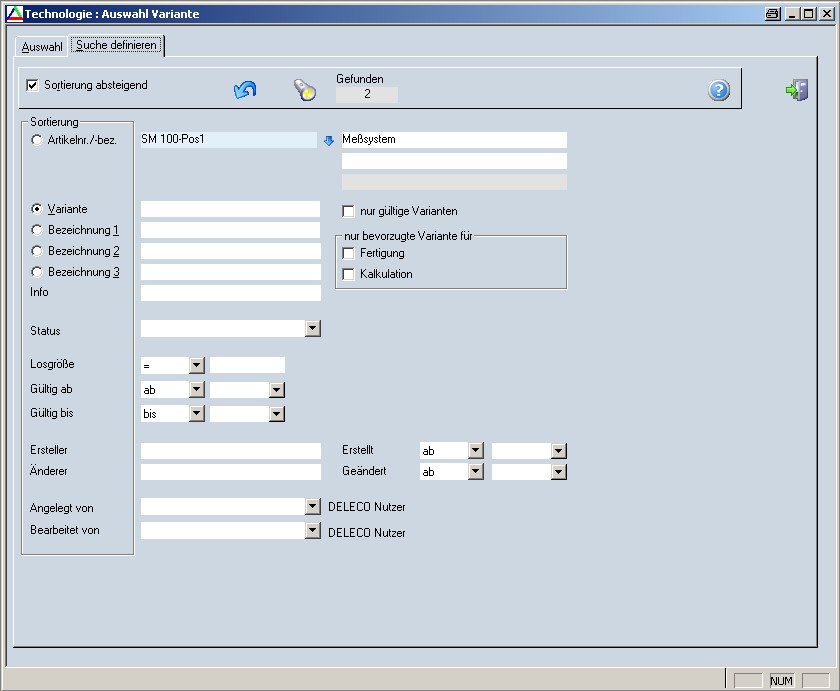The width and height of the screenshot is (840, 691).
Task: Open the Erstellt date dropdown
Action: pyautogui.click(x=558, y=451)
